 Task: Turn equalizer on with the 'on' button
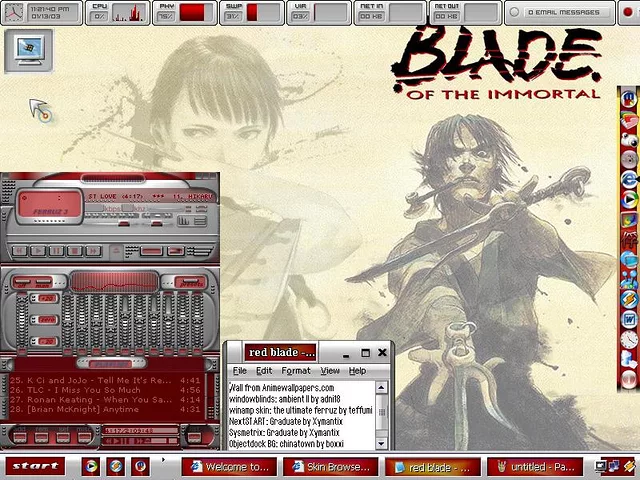point(22,282)
